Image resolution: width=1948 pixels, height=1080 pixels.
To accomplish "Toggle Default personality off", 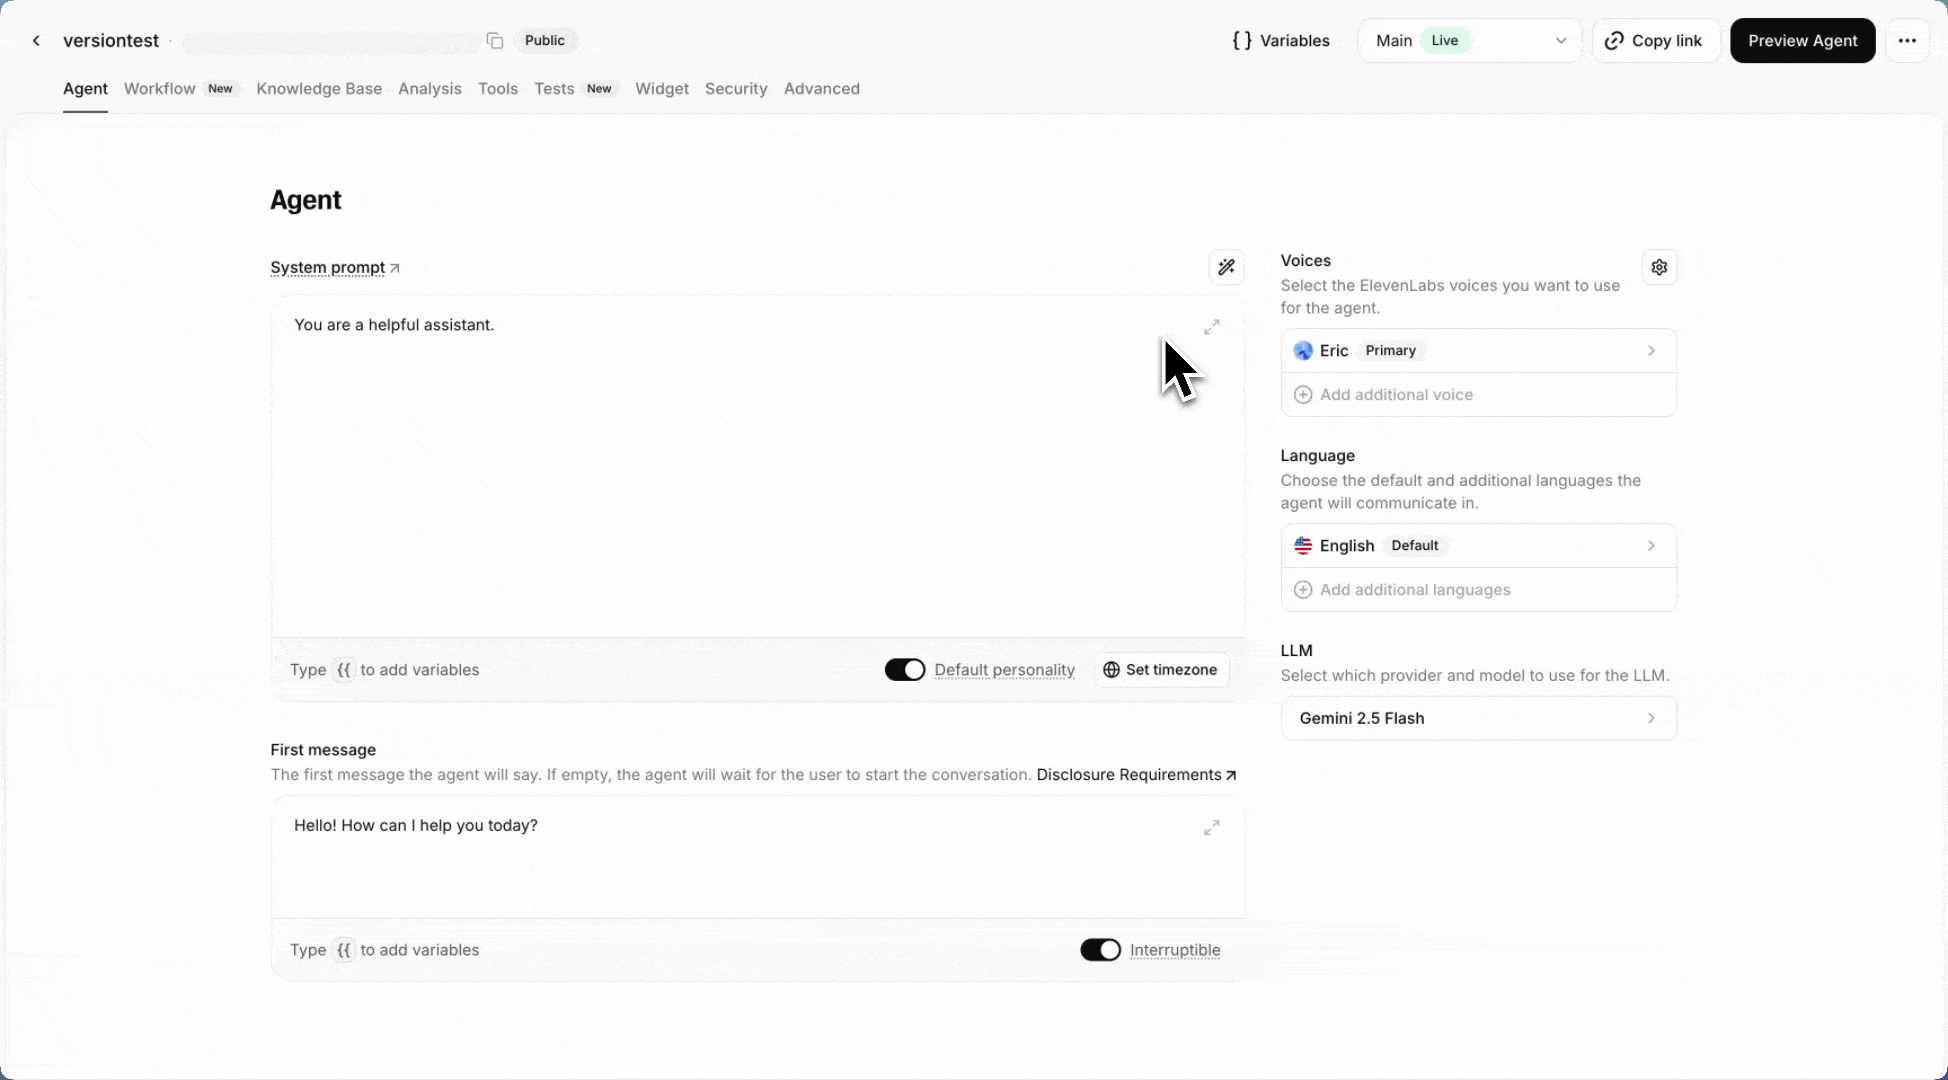I will click(904, 669).
